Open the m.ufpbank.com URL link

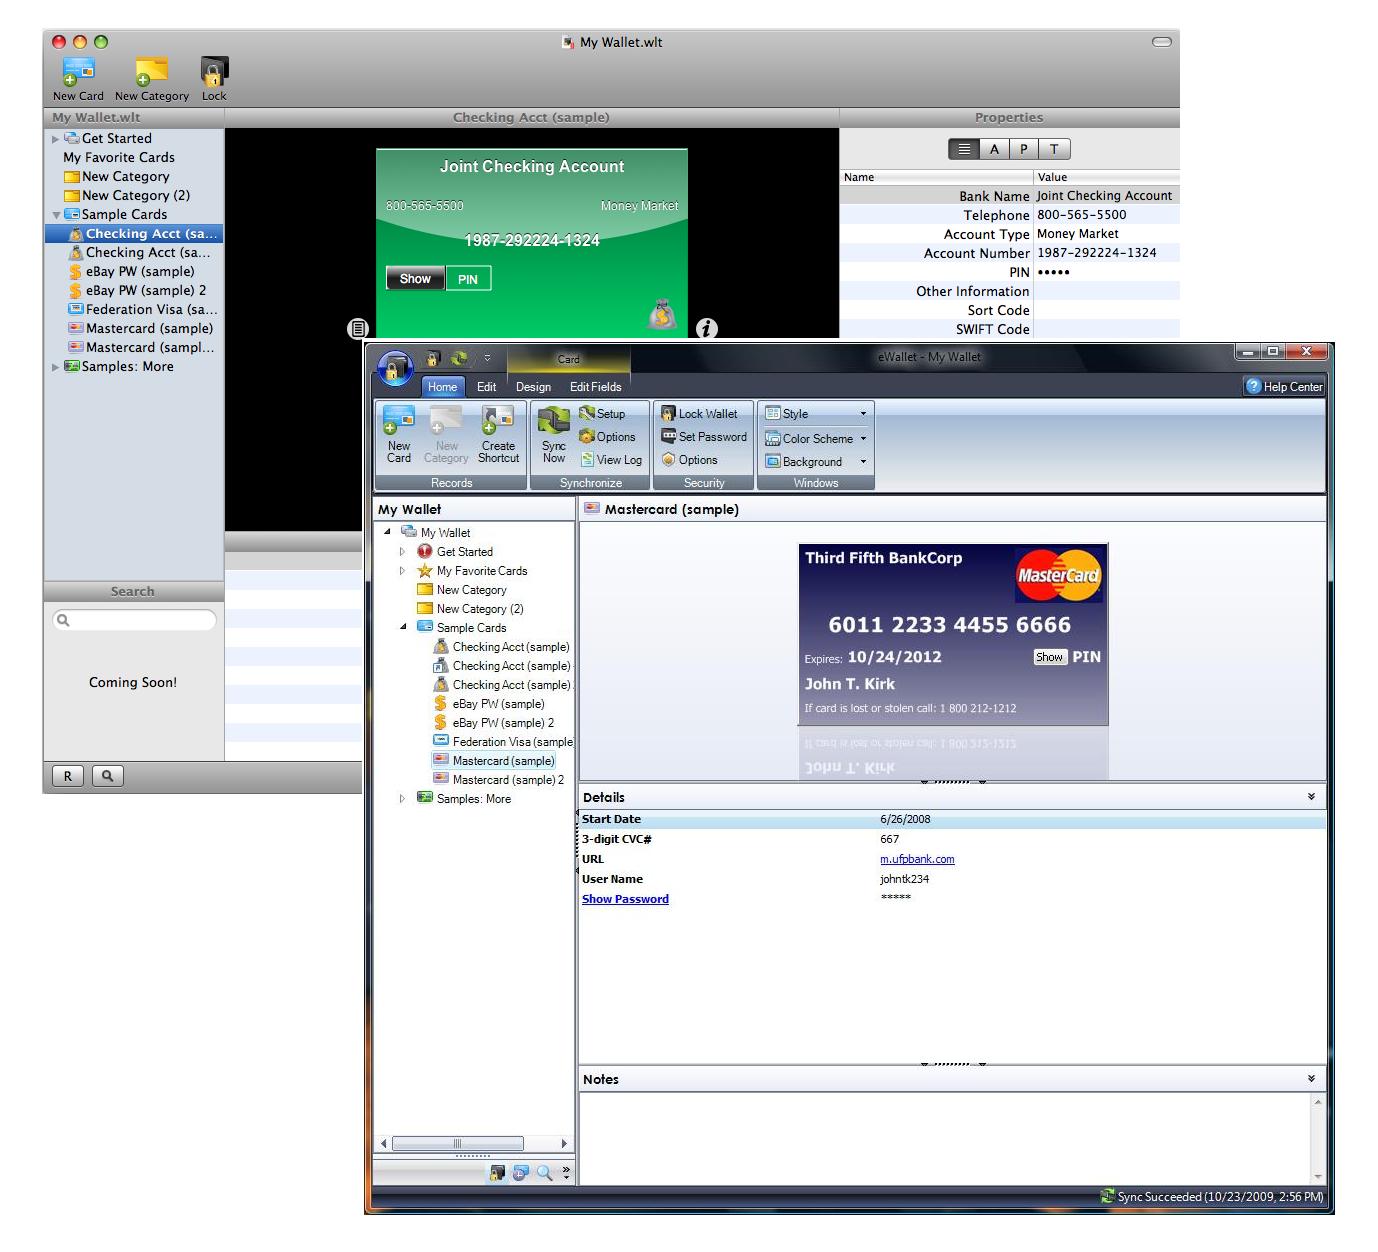[x=917, y=859]
